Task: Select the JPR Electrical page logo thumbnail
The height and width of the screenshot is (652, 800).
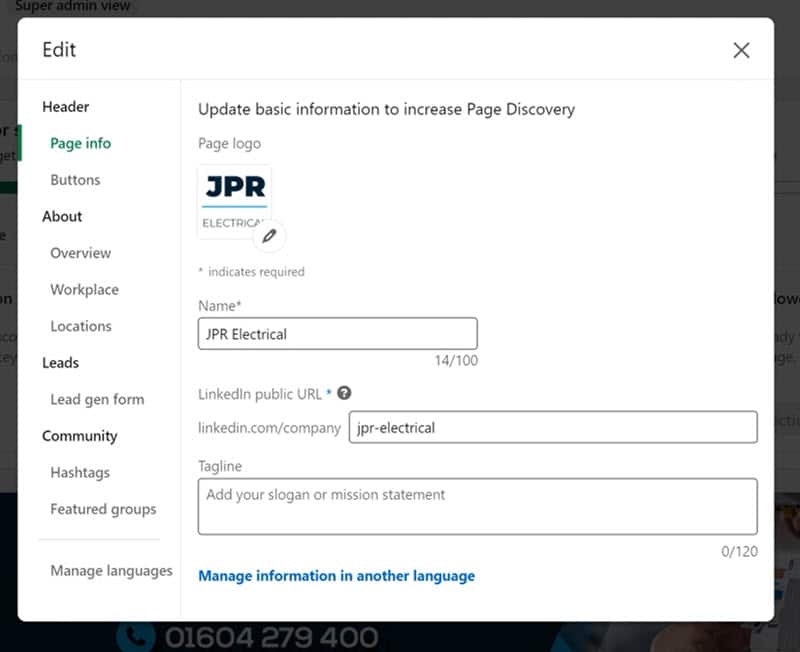Action: click(235, 202)
